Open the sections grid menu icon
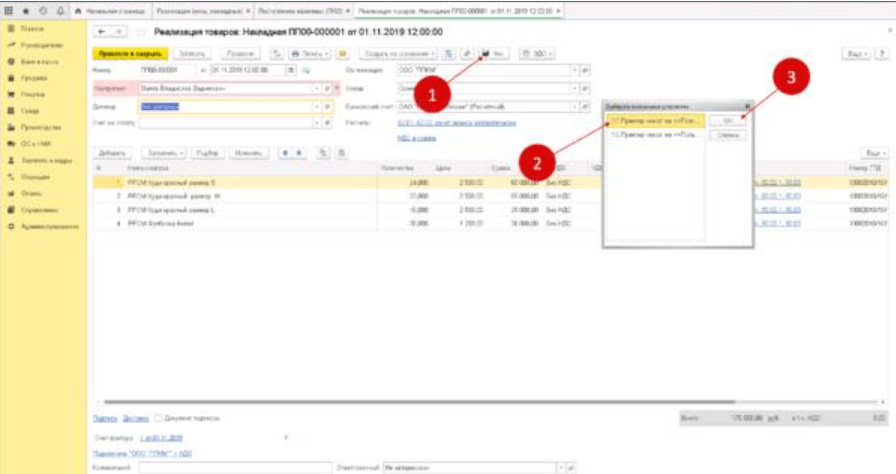Screen dimensions: 896x474 tap(9, 11)
